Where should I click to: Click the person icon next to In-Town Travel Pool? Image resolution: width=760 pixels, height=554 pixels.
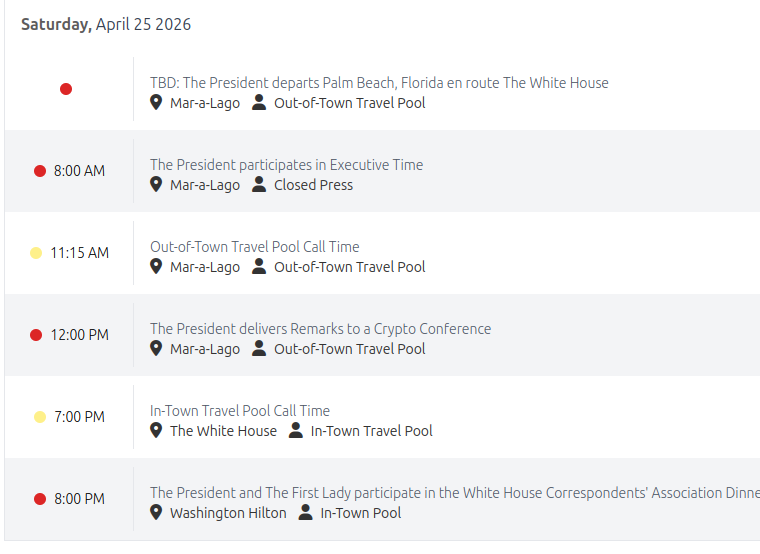(x=295, y=430)
